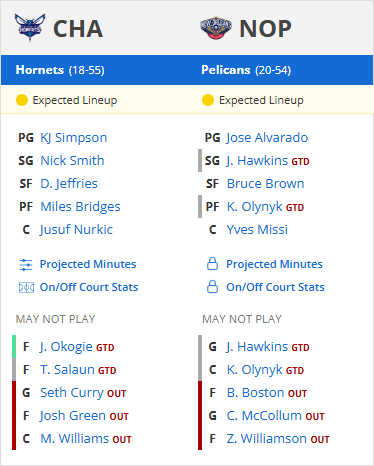The image size is (374, 466).
Task: Click the Pelicans on/off court stats lock icon
Action: [x=212, y=287]
